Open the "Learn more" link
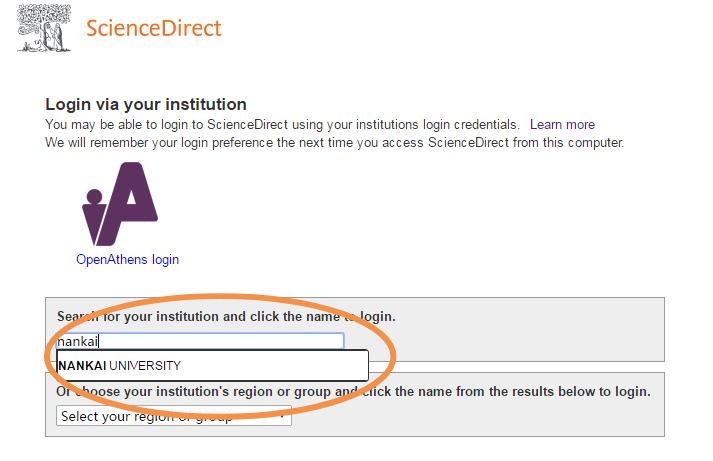The height and width of the screenshot is (461, 713). pos(562,125)
